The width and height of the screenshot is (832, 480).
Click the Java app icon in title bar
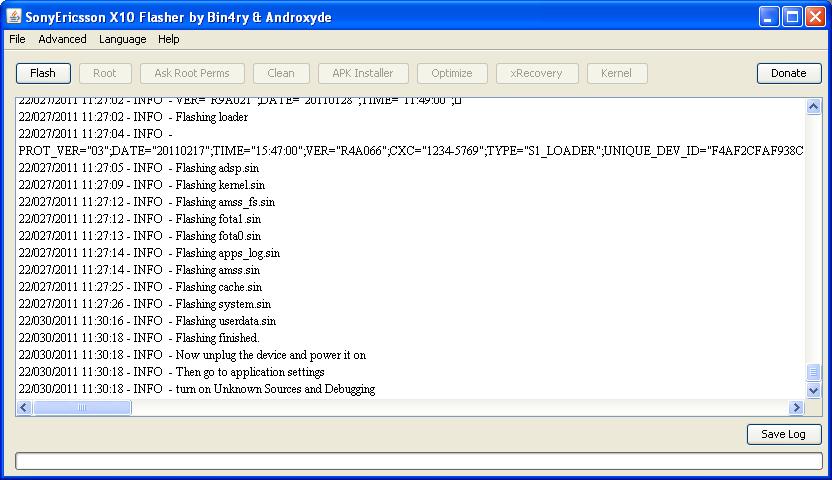14,16
